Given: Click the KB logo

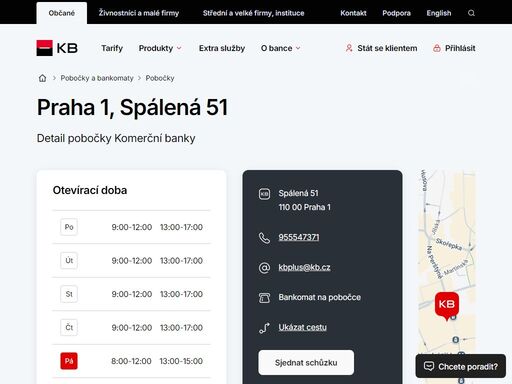Looking at the screenshot, I should click(57, 48).
